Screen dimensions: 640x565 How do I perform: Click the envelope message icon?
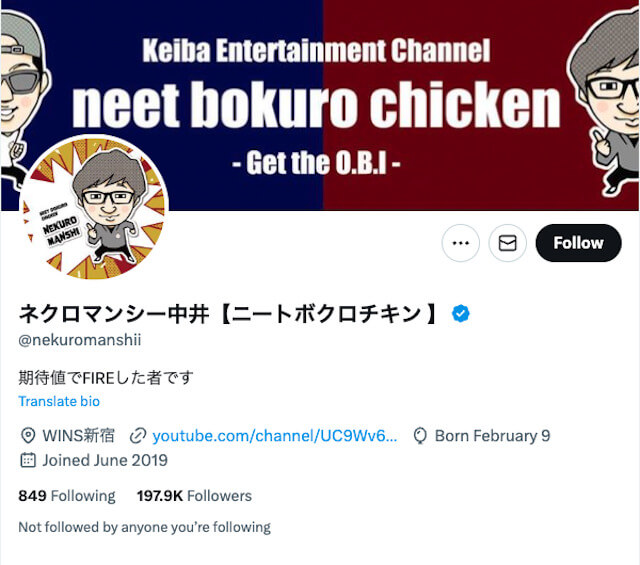click(507, 243)
